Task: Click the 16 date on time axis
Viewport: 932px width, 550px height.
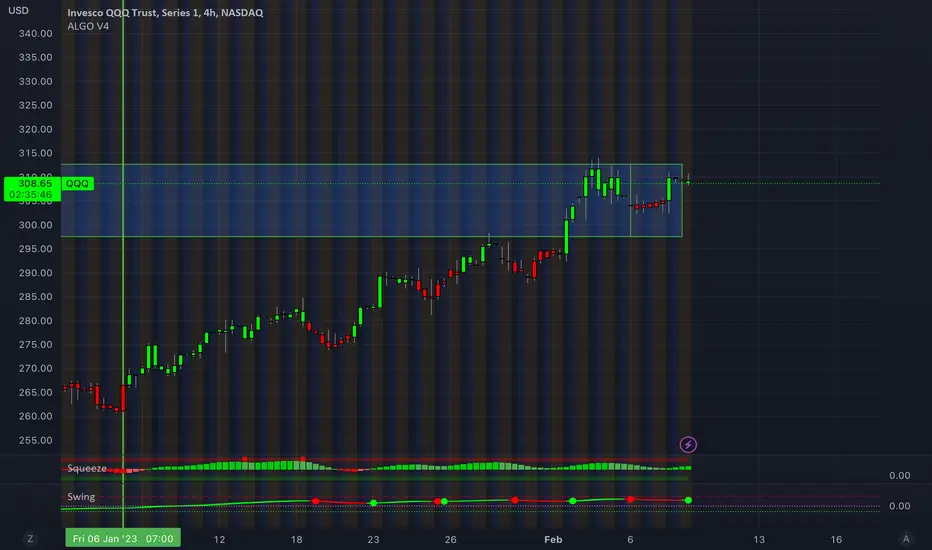Action: point(836,539)
